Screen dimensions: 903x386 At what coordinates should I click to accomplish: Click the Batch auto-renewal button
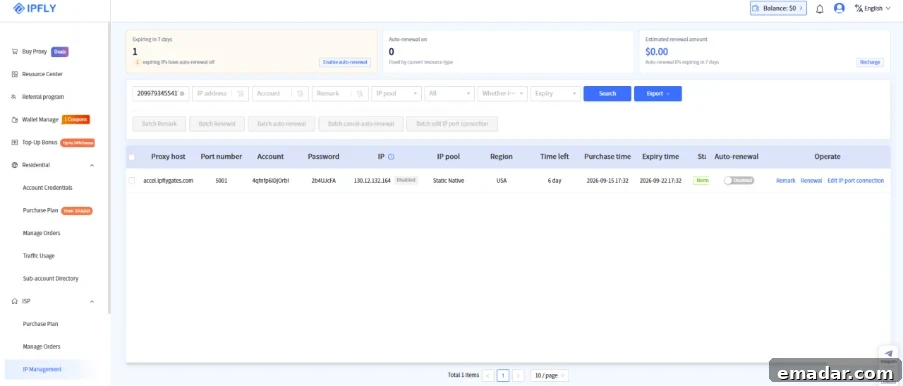(x=282, y=124)
